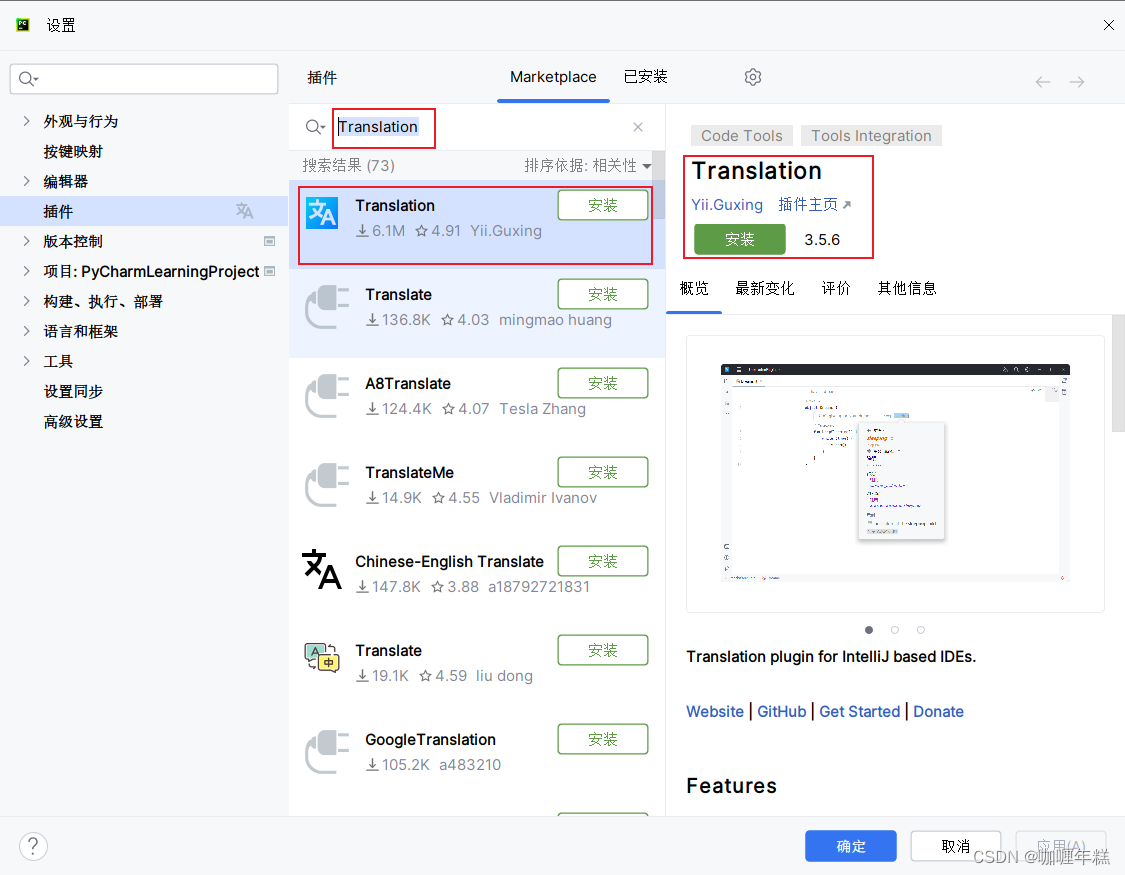Open the 其他信息 tab
The image size is (1125, 875).
coord(908,288)
